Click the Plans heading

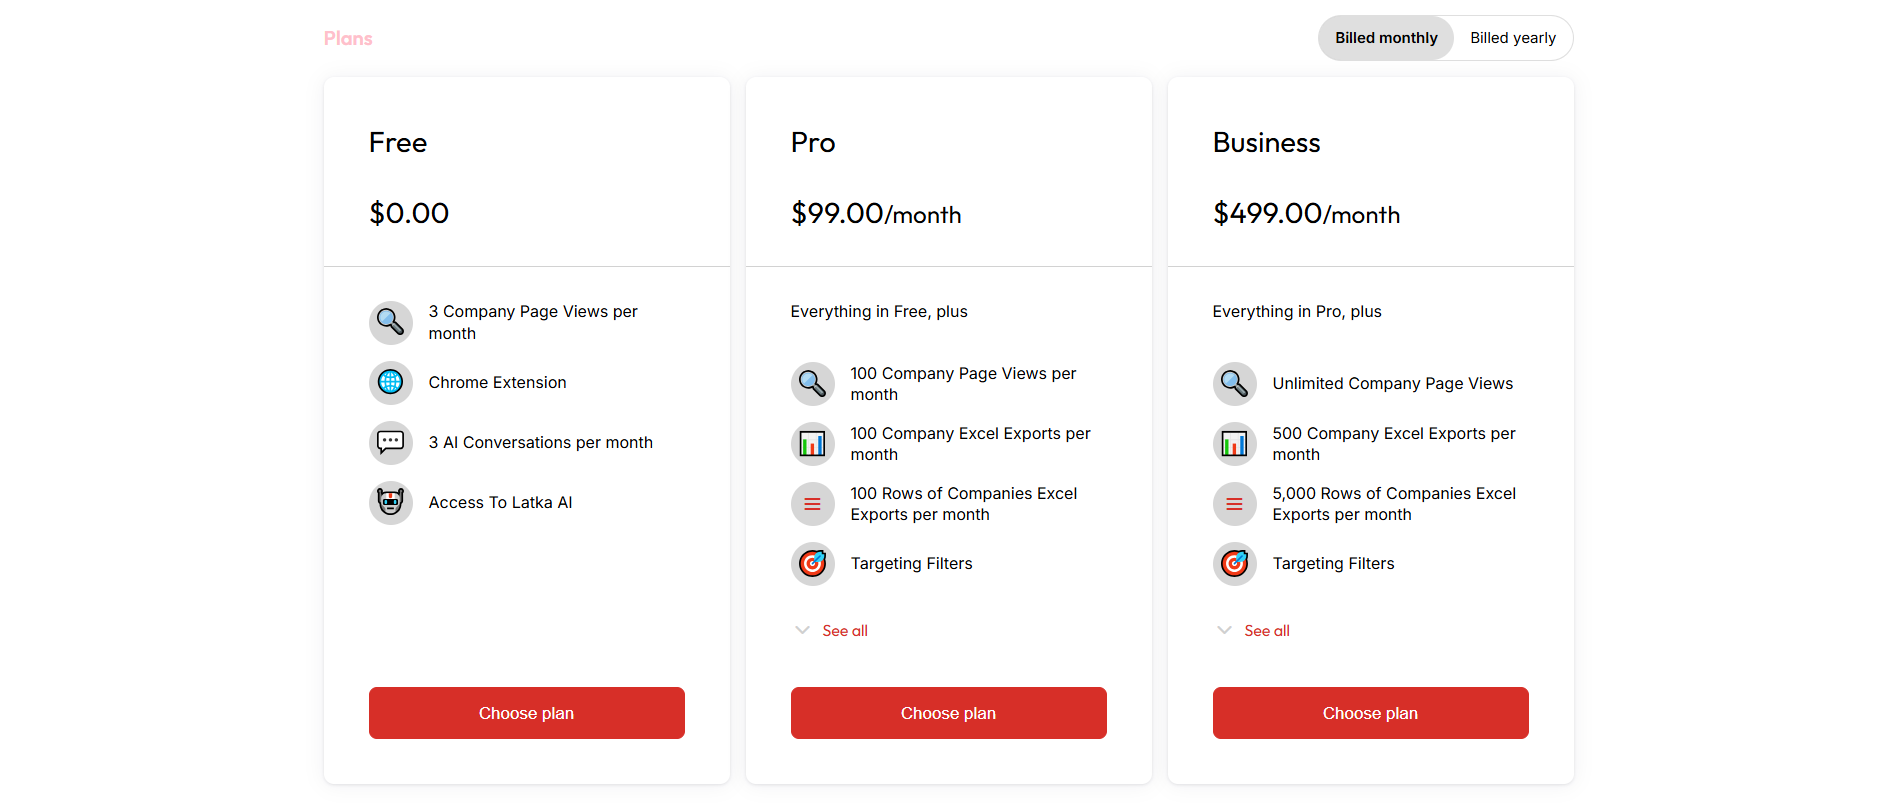pyautogui.click(x=348, y=39)
